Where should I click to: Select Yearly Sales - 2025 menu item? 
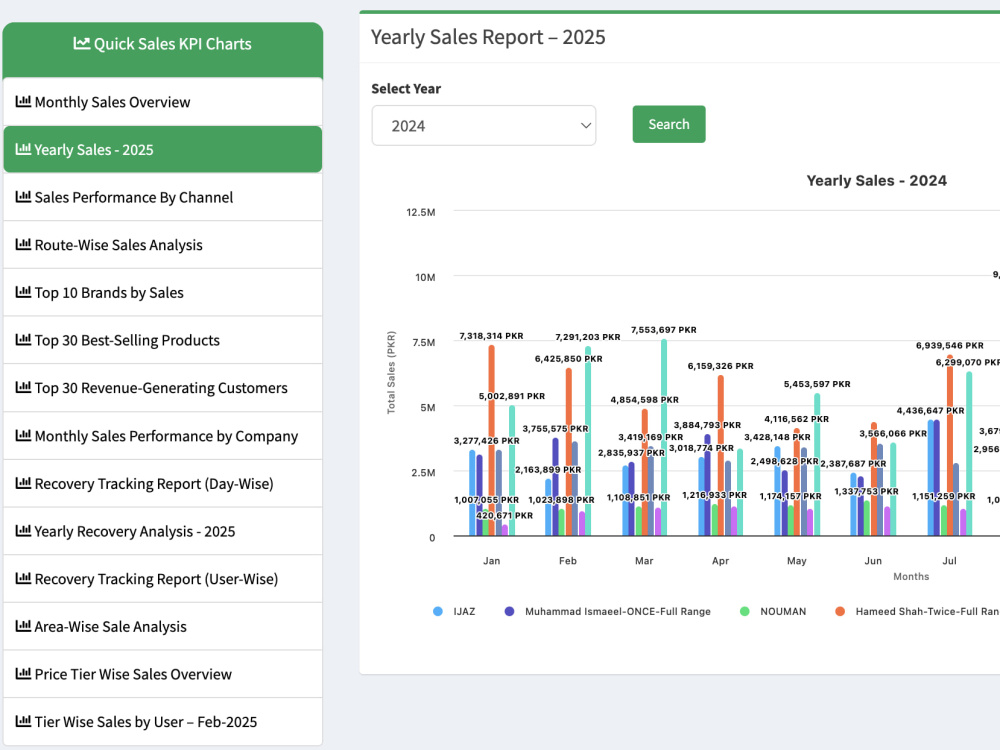tap(163, 149)
